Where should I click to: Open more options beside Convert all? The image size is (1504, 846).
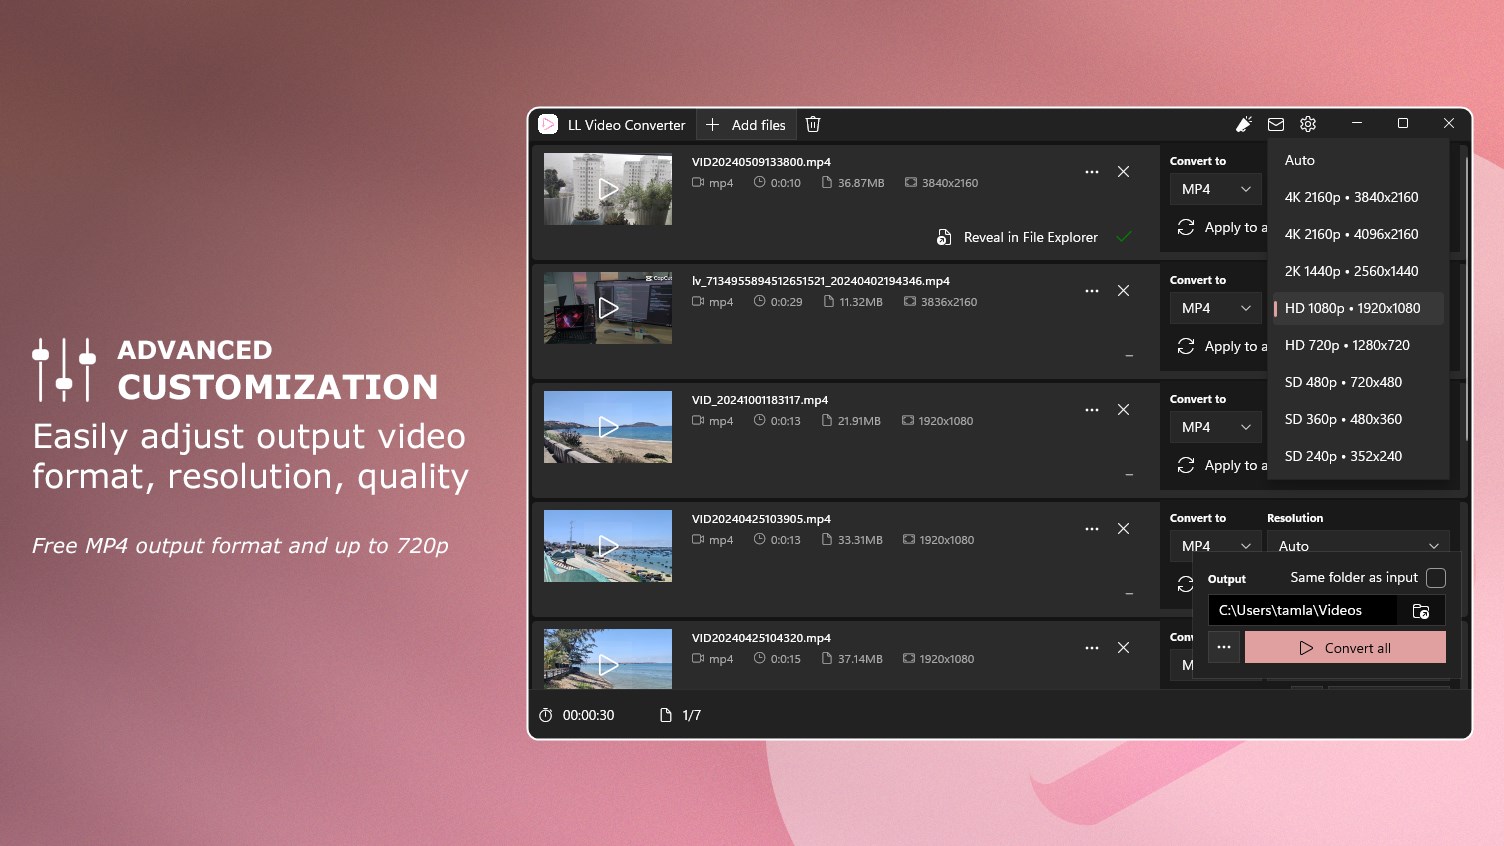tap(1224, 647)
